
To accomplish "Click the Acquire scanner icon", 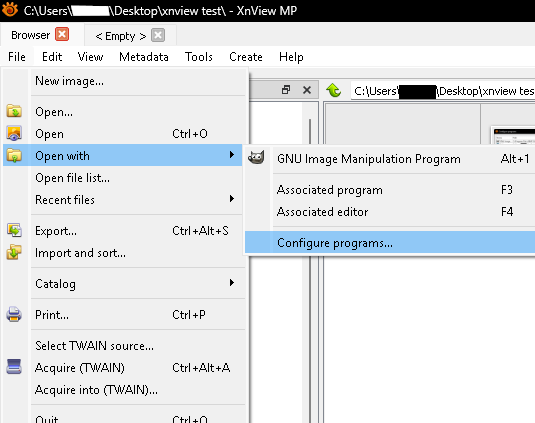I will point(14,367).
